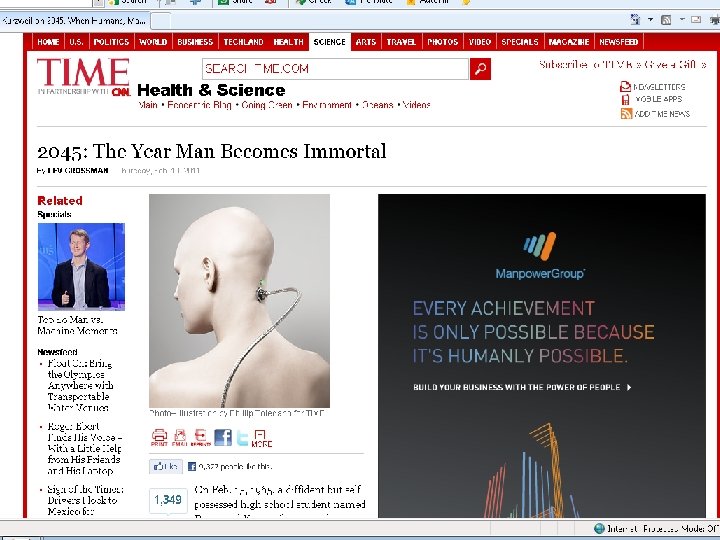This screenshot has width=720, height=540.
Task: Click the ManpowerGroup logo in the ad
Action: click(540, 256)
